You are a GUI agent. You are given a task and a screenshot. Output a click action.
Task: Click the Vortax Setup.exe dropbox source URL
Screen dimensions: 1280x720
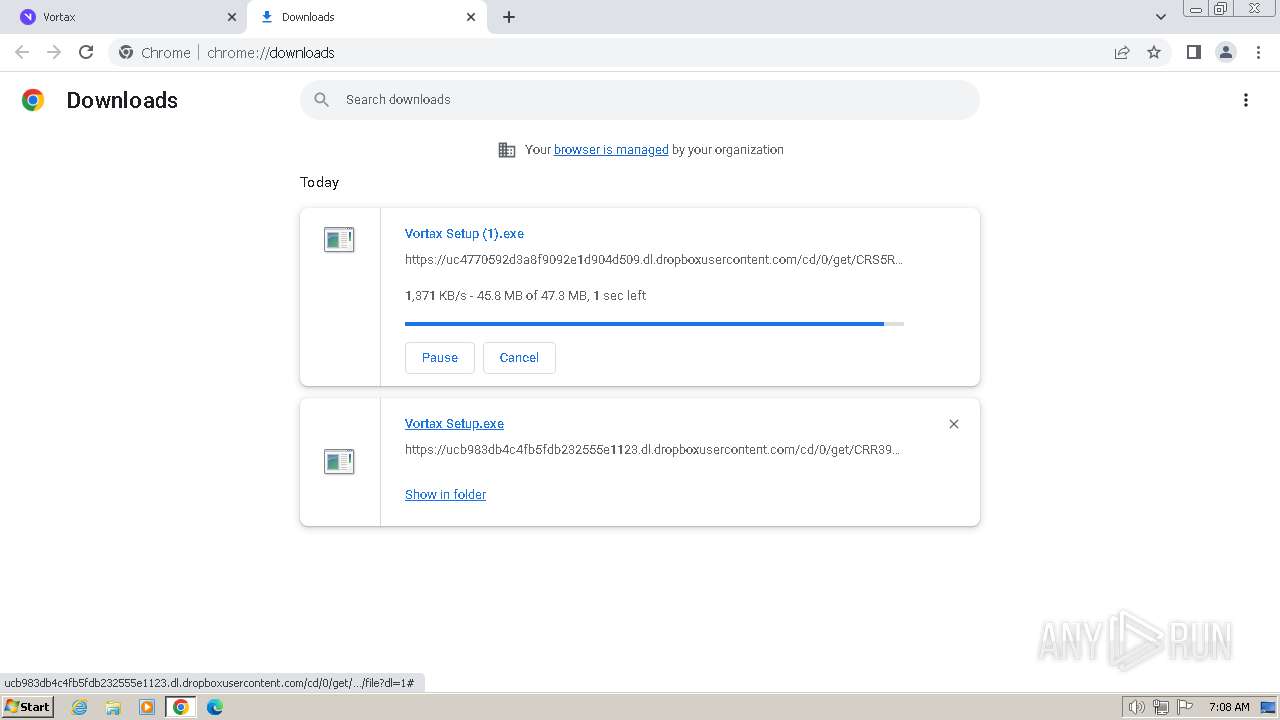pos(652,450)
